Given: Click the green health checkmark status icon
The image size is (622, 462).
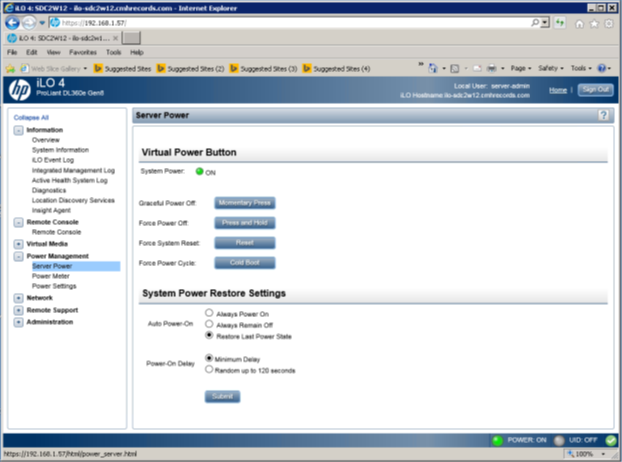Looking at the screenshot, I should click(611, 440).
